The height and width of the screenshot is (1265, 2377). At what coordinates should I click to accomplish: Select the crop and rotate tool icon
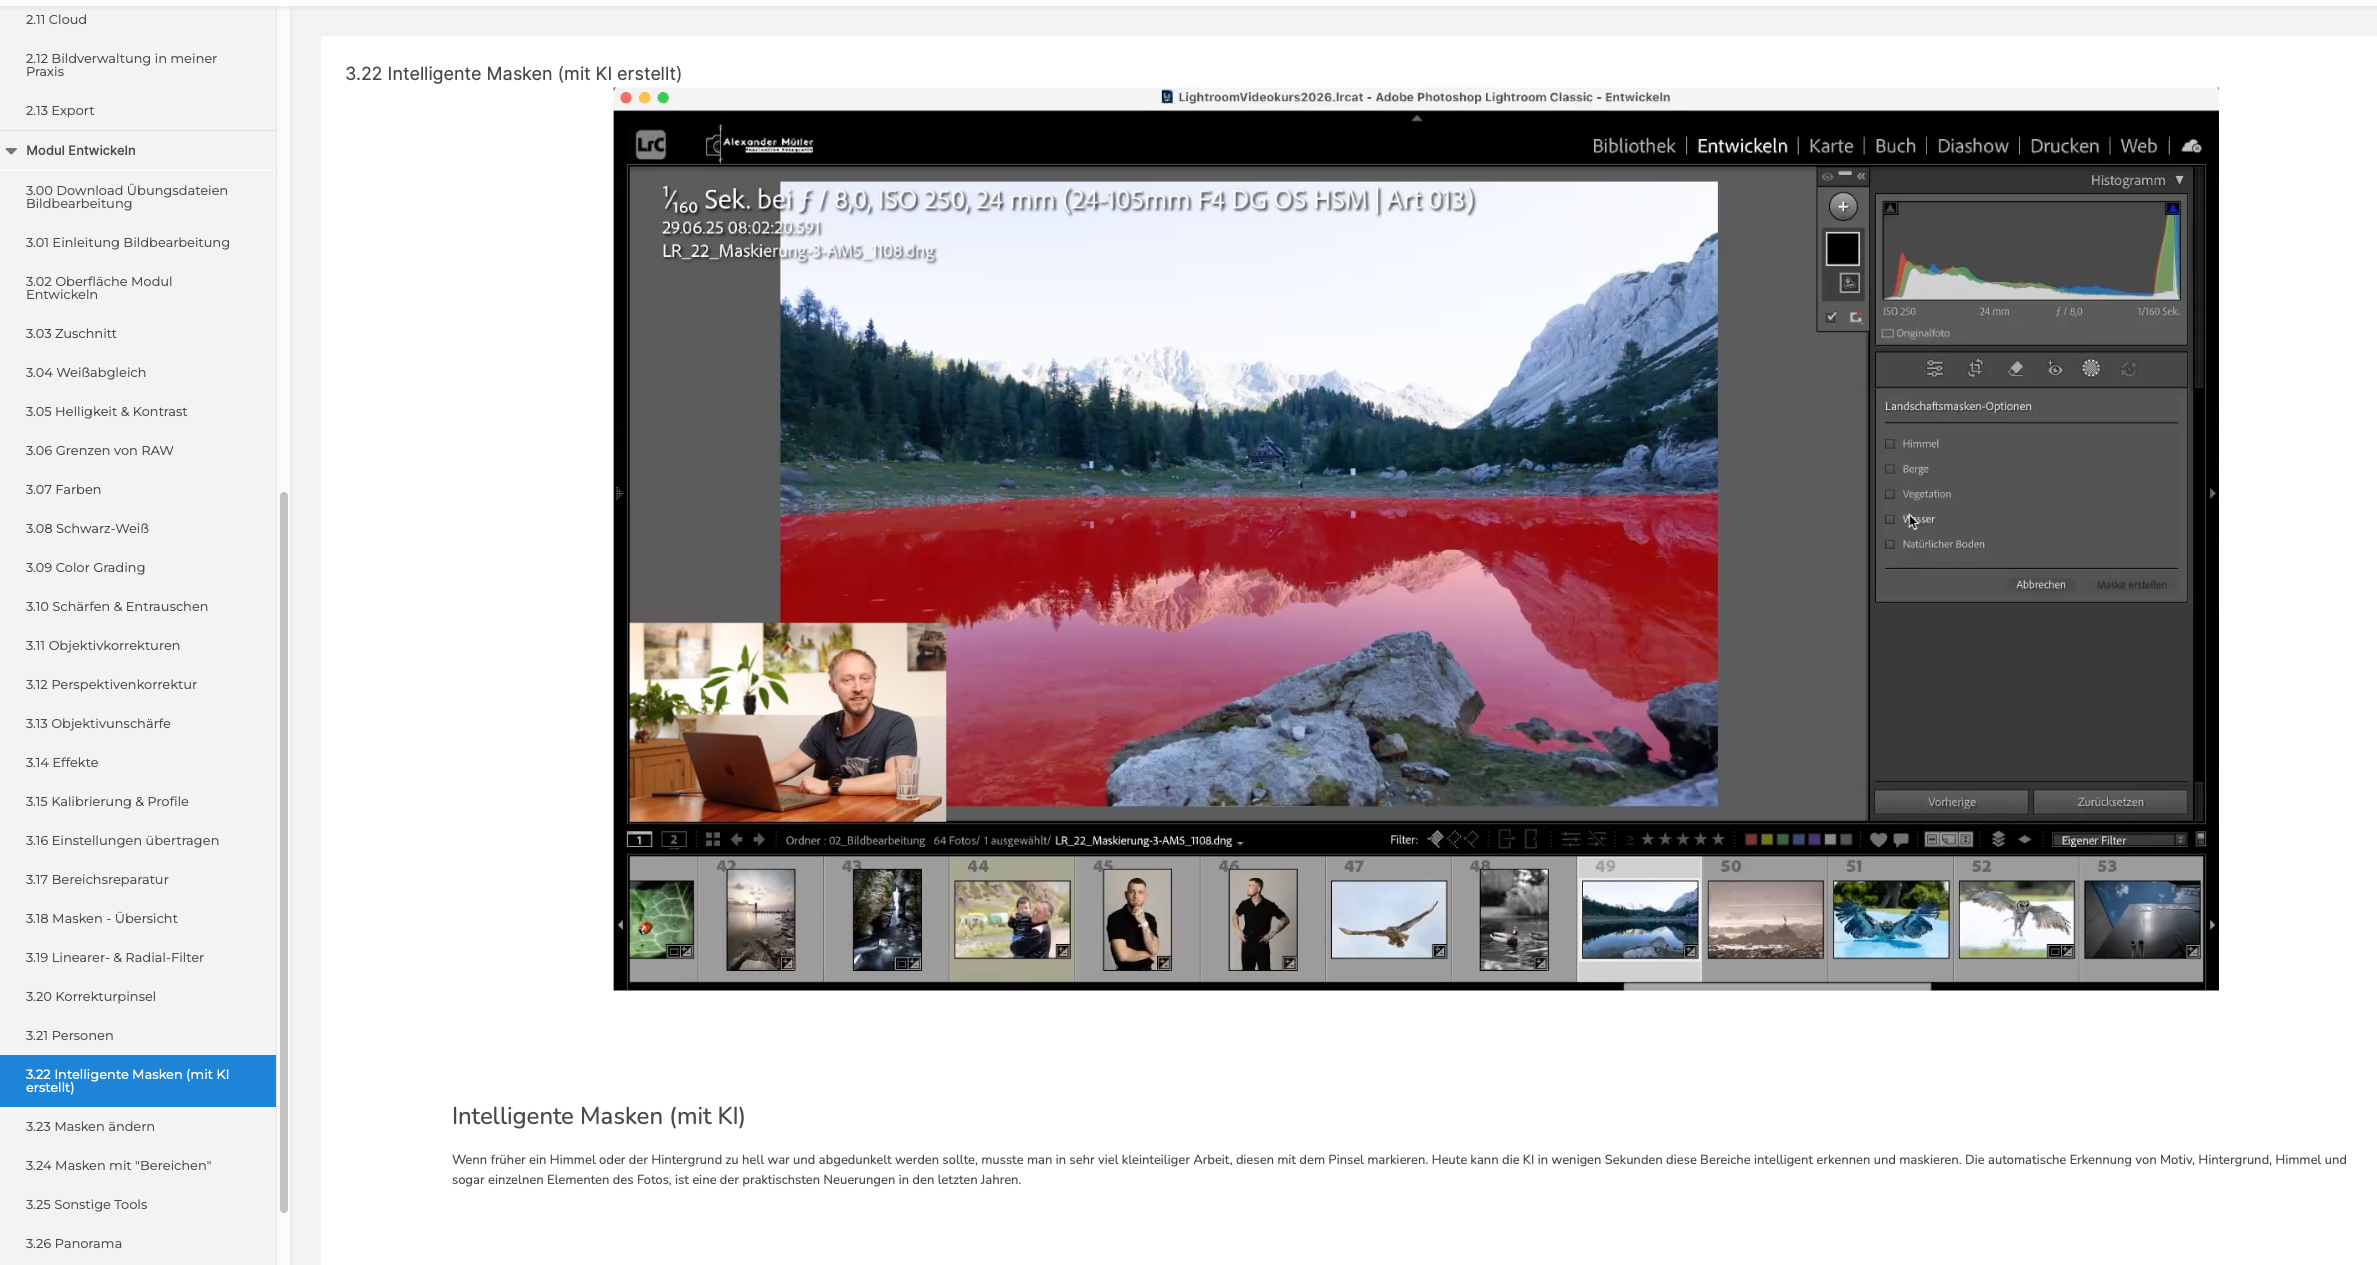(x=1975, y=369)
